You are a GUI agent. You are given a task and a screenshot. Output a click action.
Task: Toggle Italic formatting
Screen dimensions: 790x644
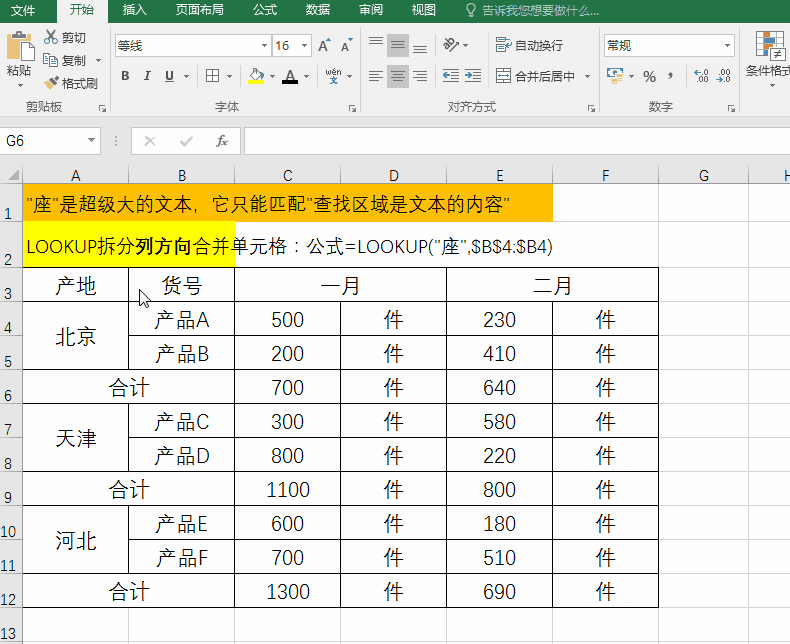point(147,76)
